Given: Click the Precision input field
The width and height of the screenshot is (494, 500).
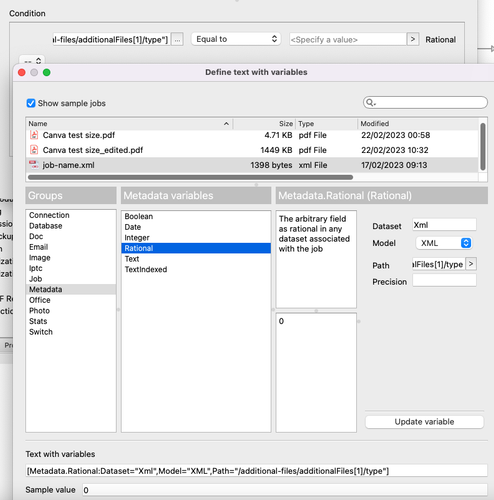Looking at the screenshot, I should pos(444,281).
